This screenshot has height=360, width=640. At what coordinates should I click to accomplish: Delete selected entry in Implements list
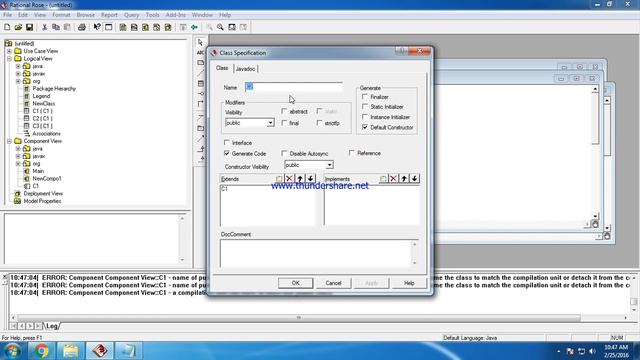393,179
